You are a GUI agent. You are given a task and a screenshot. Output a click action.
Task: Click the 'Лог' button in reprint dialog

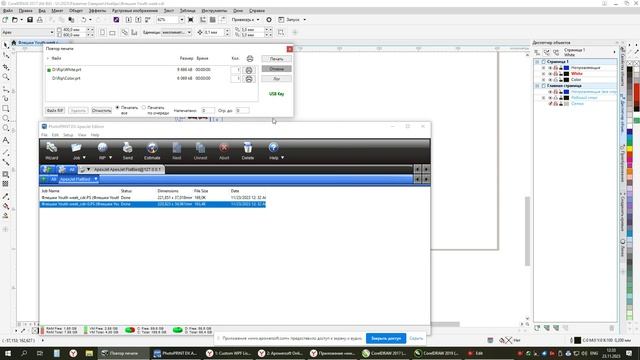coord(276,79)
